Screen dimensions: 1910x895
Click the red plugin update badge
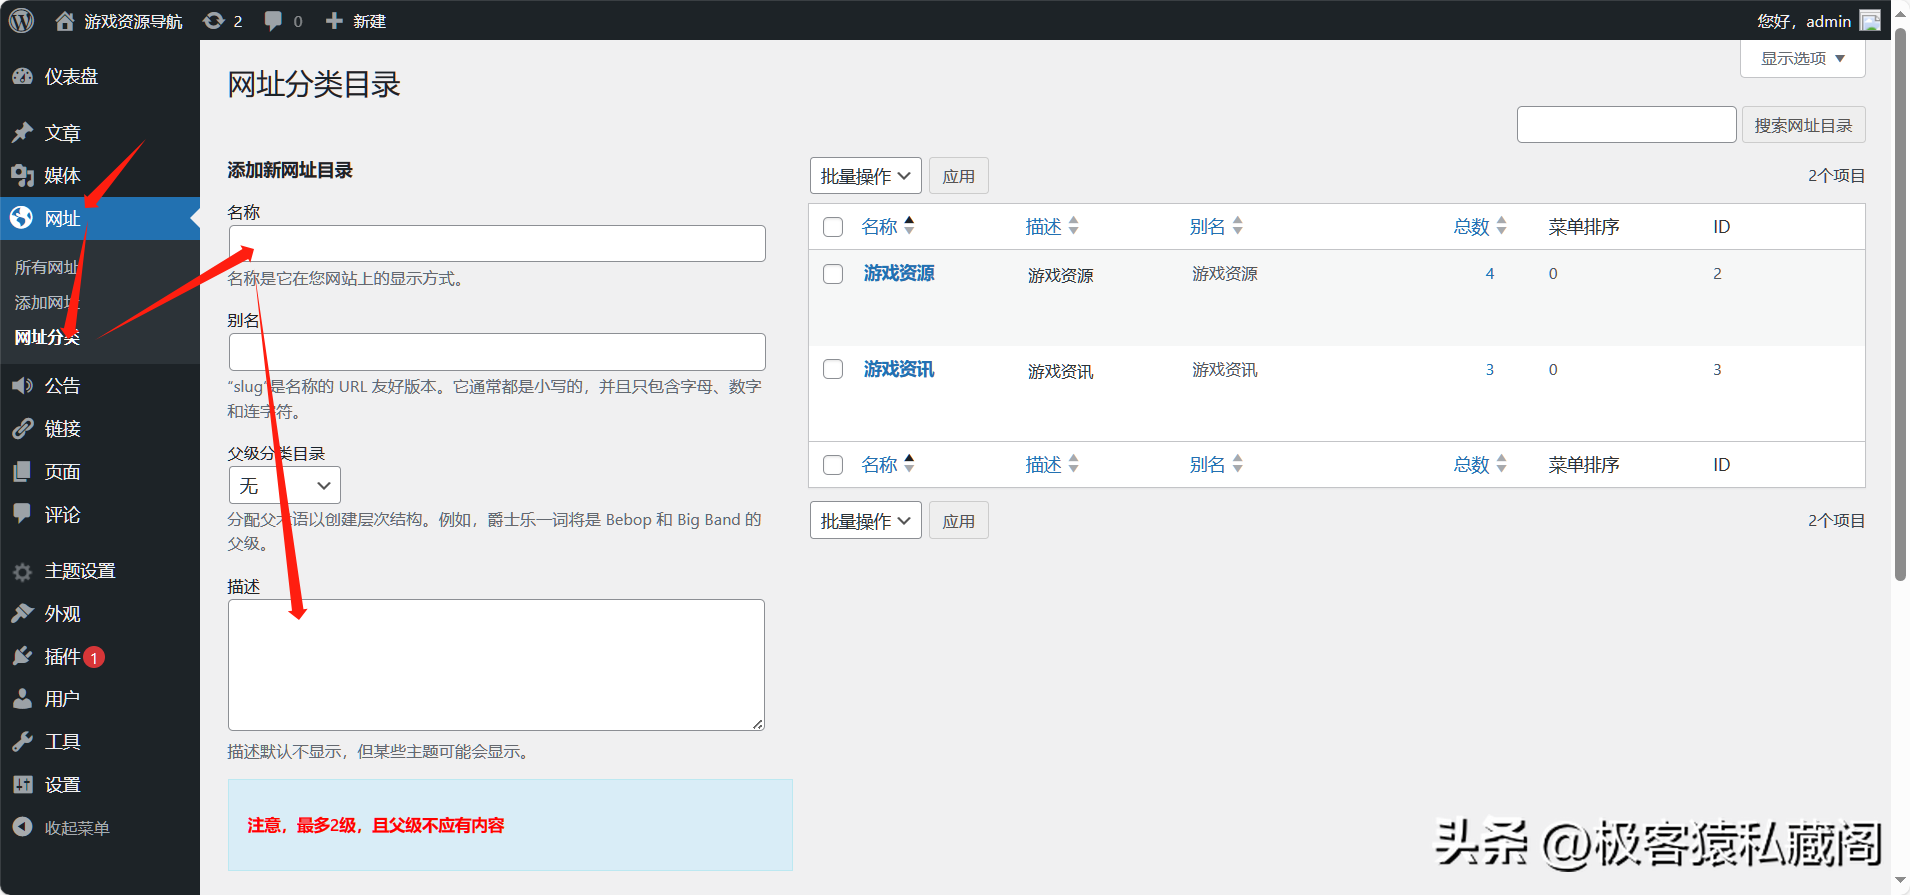click(94, 657)
